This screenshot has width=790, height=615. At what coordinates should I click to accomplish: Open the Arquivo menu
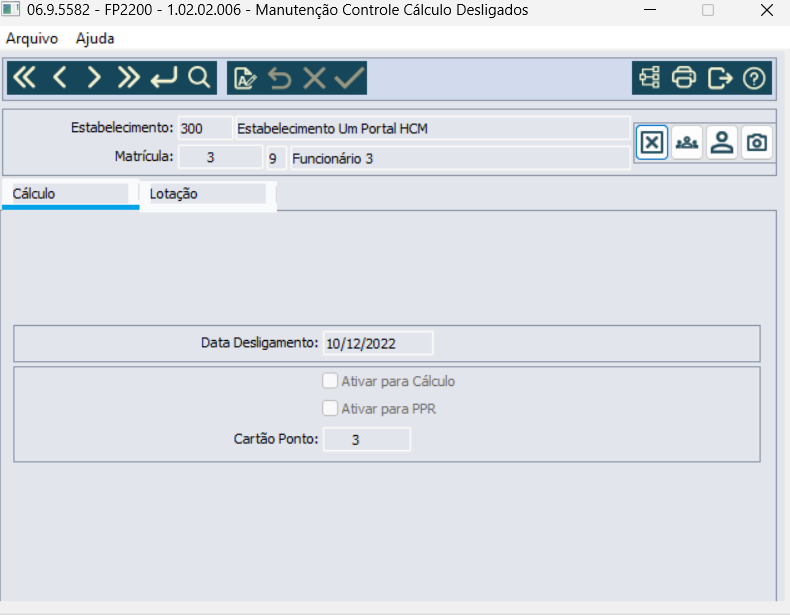pos(32,39)
